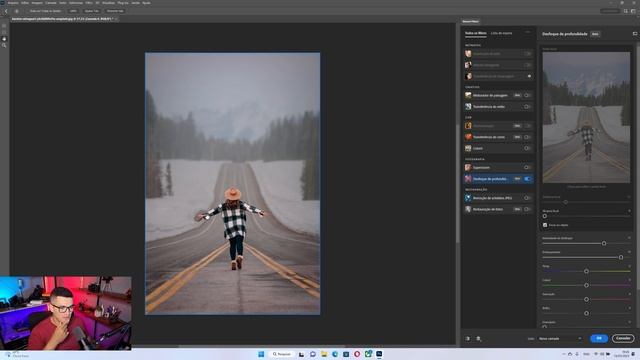Click the layer preview icon at bottom
640x360 pixels.
click(x=479, y=338)
